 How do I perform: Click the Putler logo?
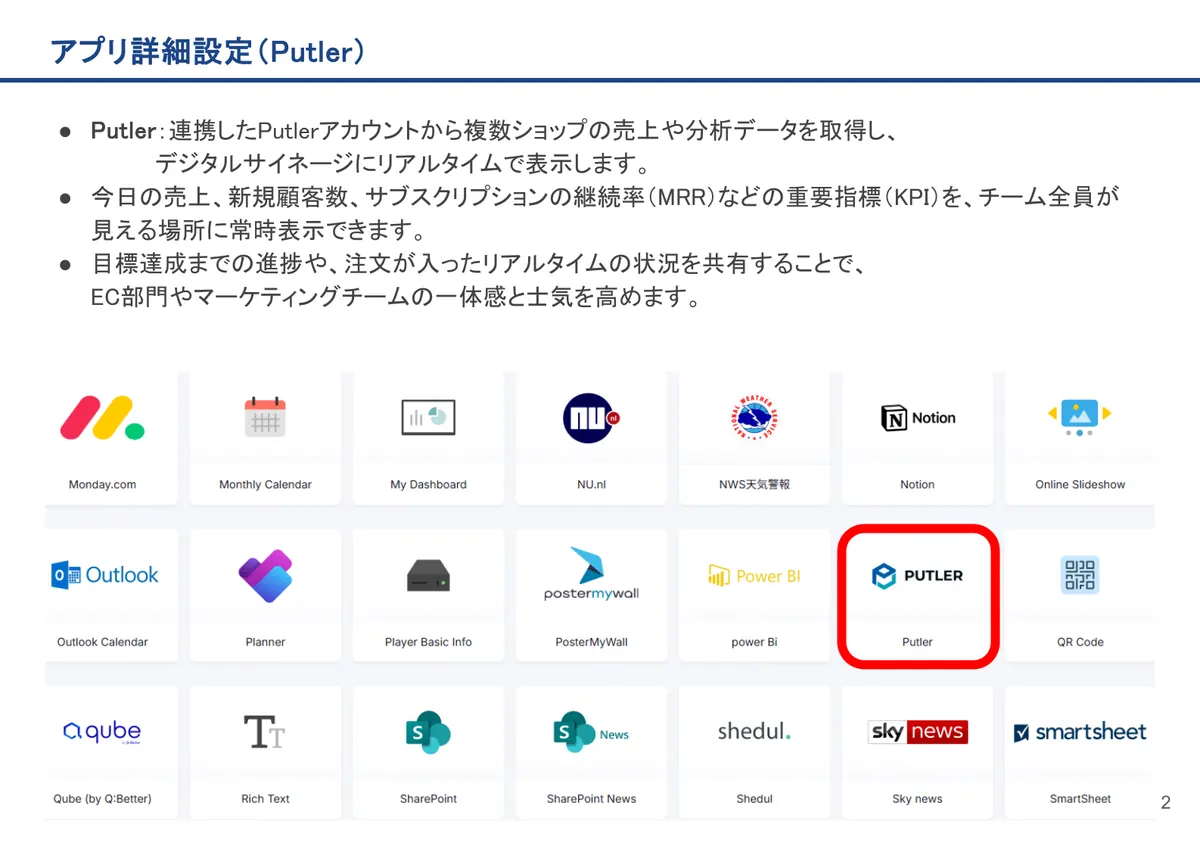point(918,576)
